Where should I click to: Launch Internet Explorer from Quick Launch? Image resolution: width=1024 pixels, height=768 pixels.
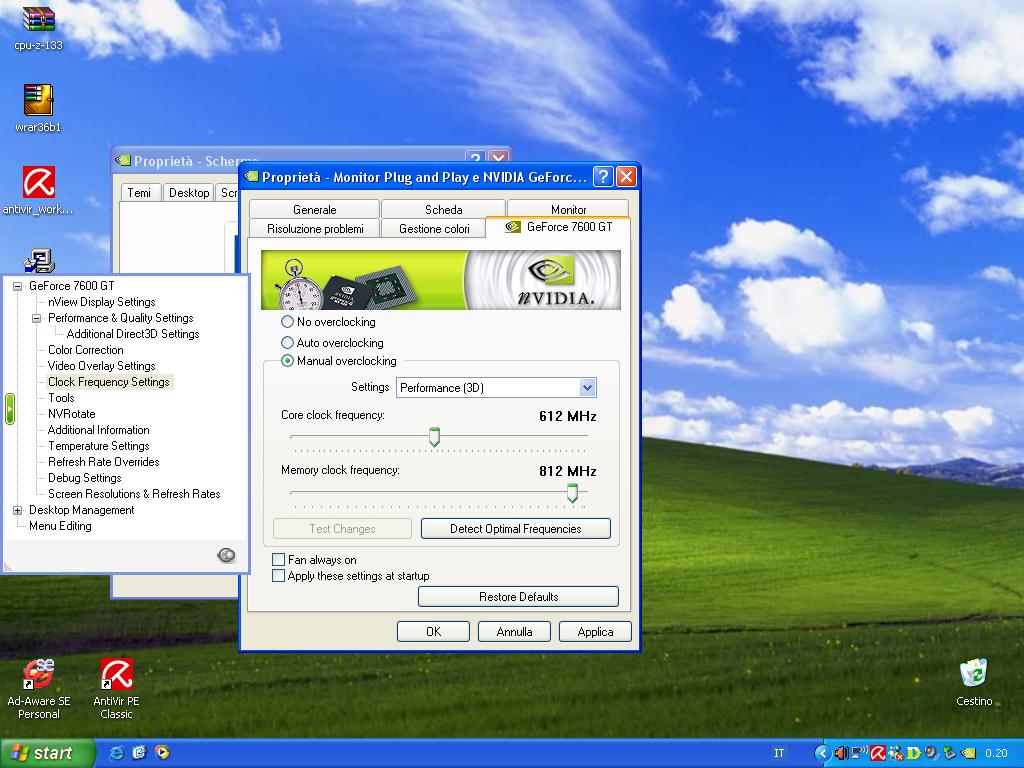pyautogui.click(x=116, y=753)
